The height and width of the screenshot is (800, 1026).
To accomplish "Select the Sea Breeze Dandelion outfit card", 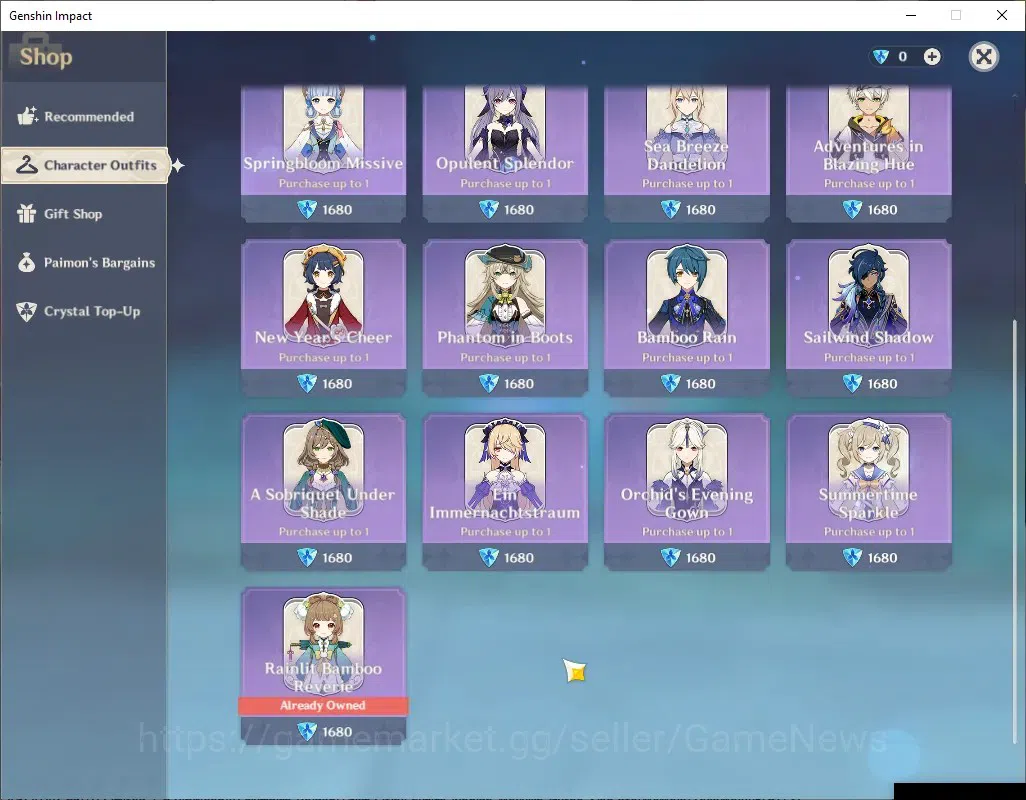I will pyautogui.click(x=686, y=154).
